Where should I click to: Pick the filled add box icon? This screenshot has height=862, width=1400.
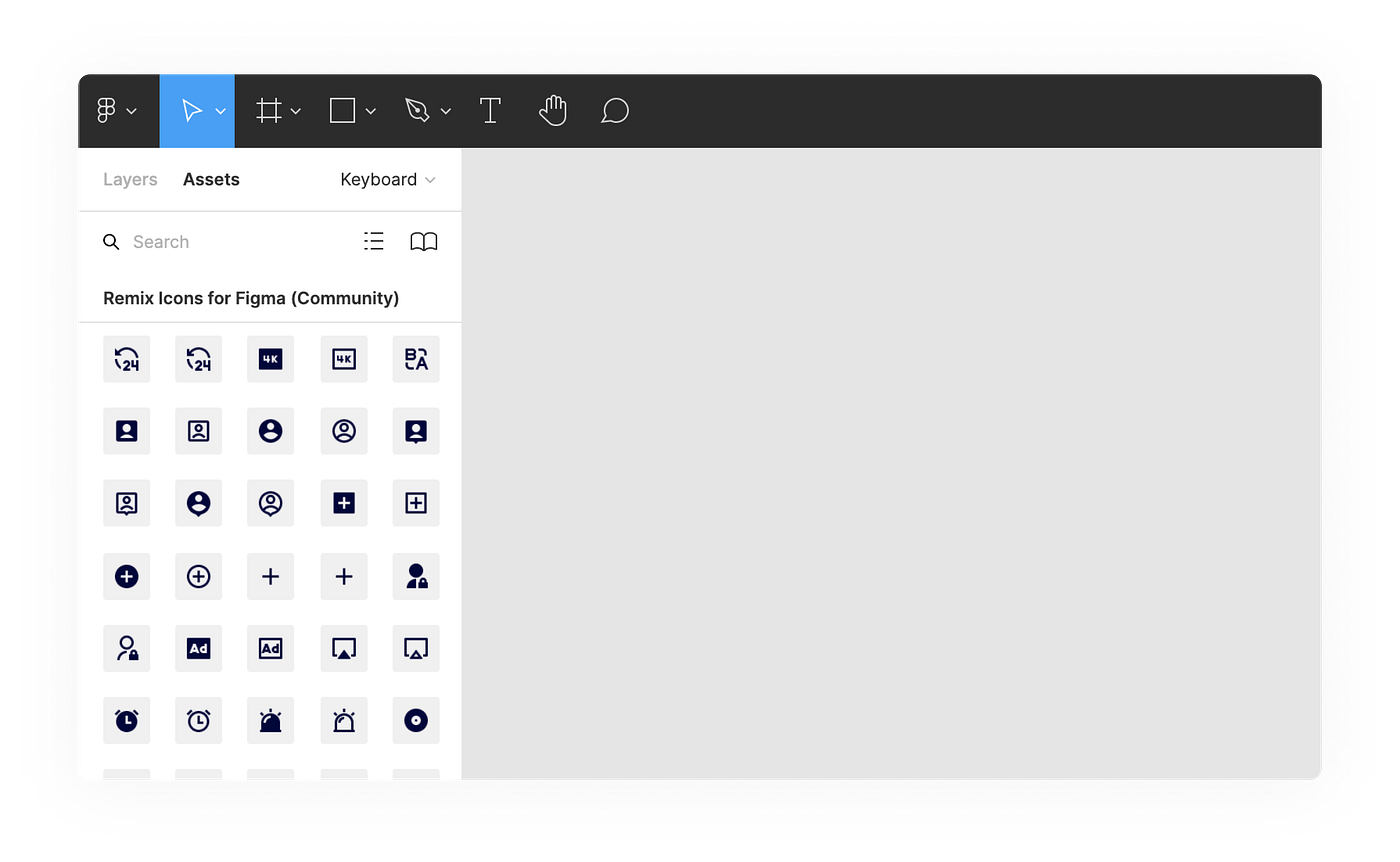point(344,503)
